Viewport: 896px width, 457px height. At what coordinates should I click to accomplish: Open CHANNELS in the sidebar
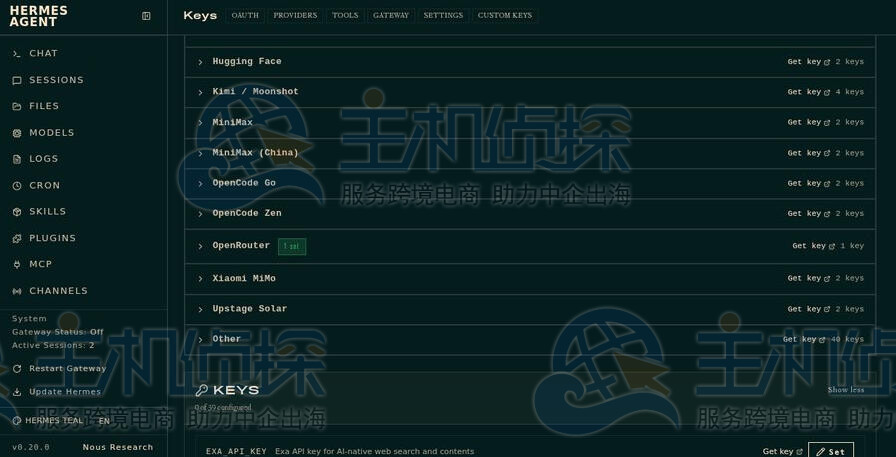pyautogui.click(x=58, y=291)
